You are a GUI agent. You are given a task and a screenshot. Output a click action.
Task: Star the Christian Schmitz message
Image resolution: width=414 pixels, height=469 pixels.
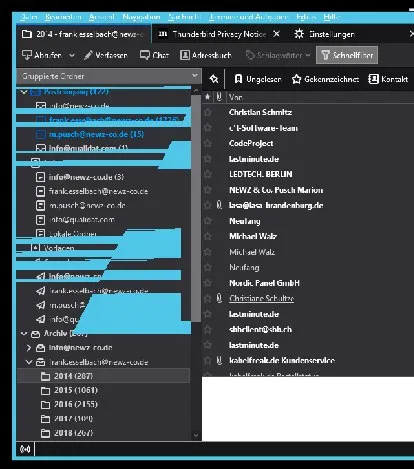click(208, 112)
